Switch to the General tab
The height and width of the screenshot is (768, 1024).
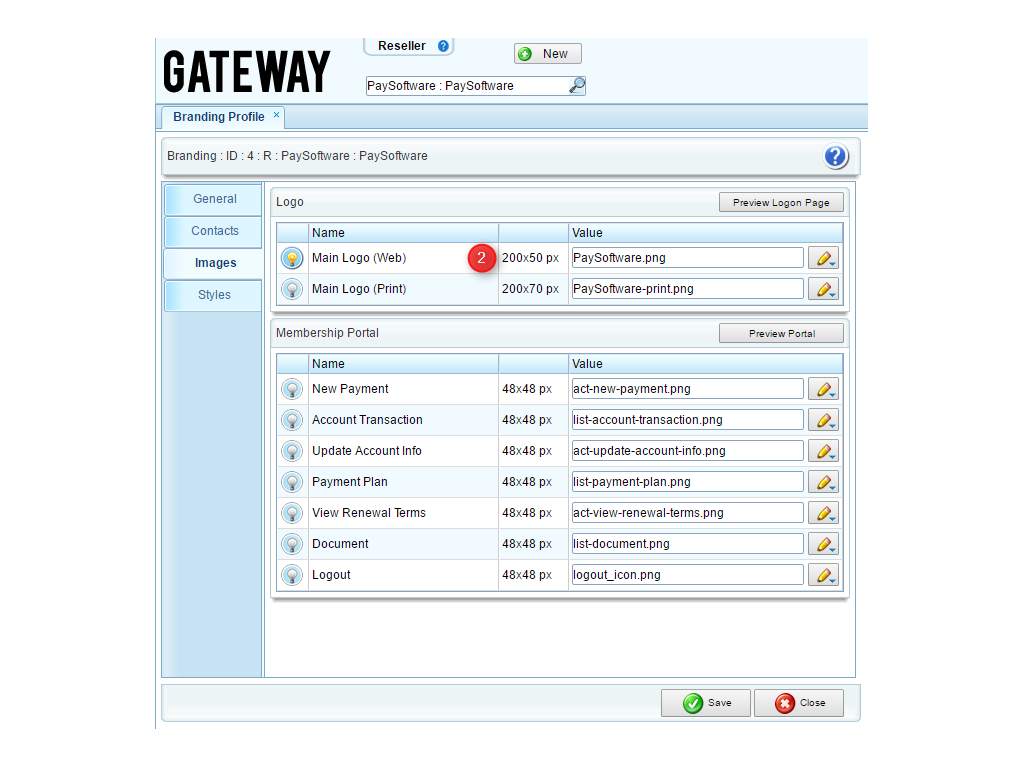(x=214, y=199)
